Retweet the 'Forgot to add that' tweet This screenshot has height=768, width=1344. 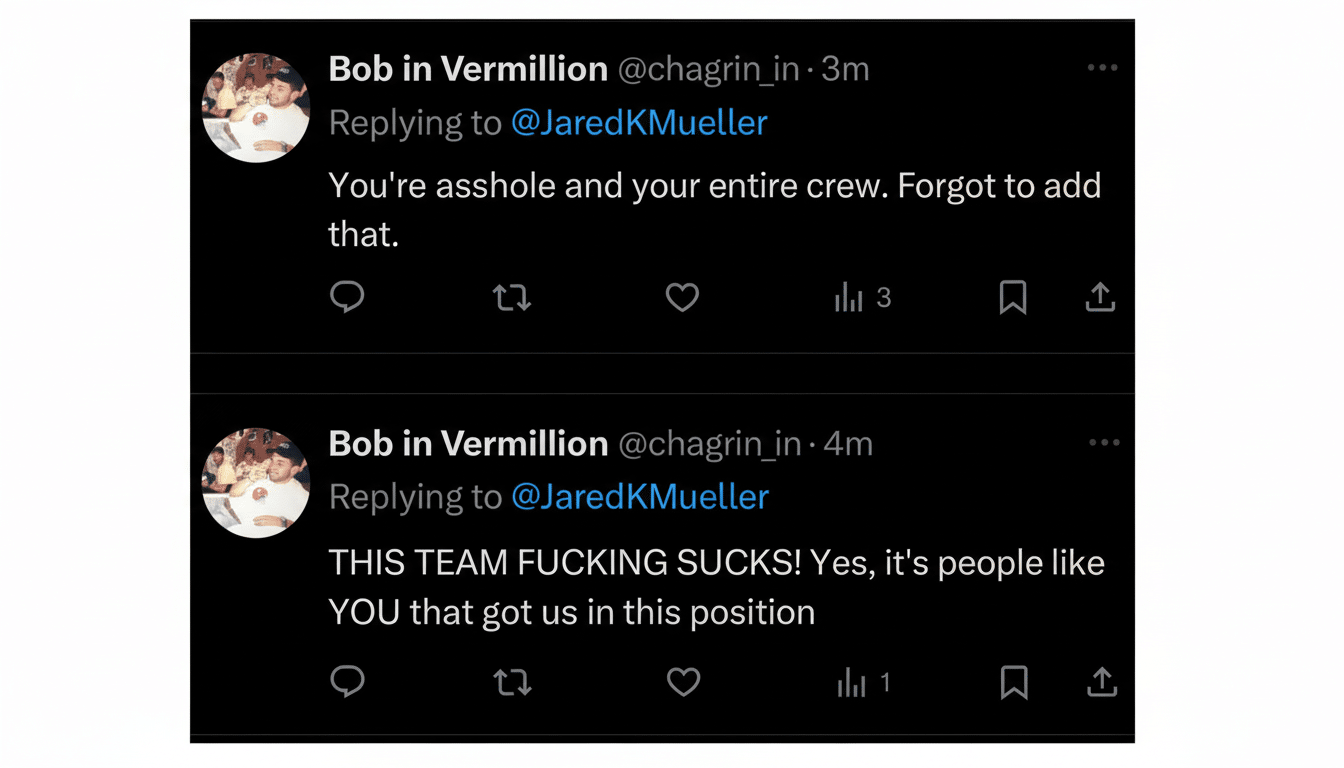coord(512,297)
